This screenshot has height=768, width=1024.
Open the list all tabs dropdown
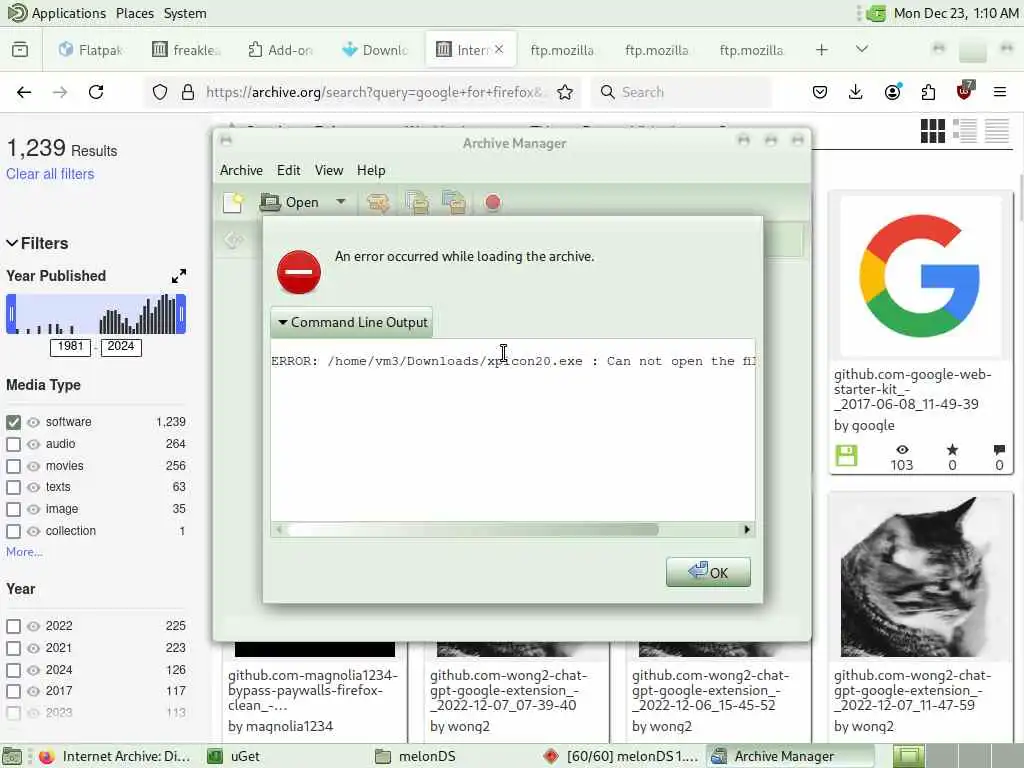pyautogui.click(x=862, y=49)
